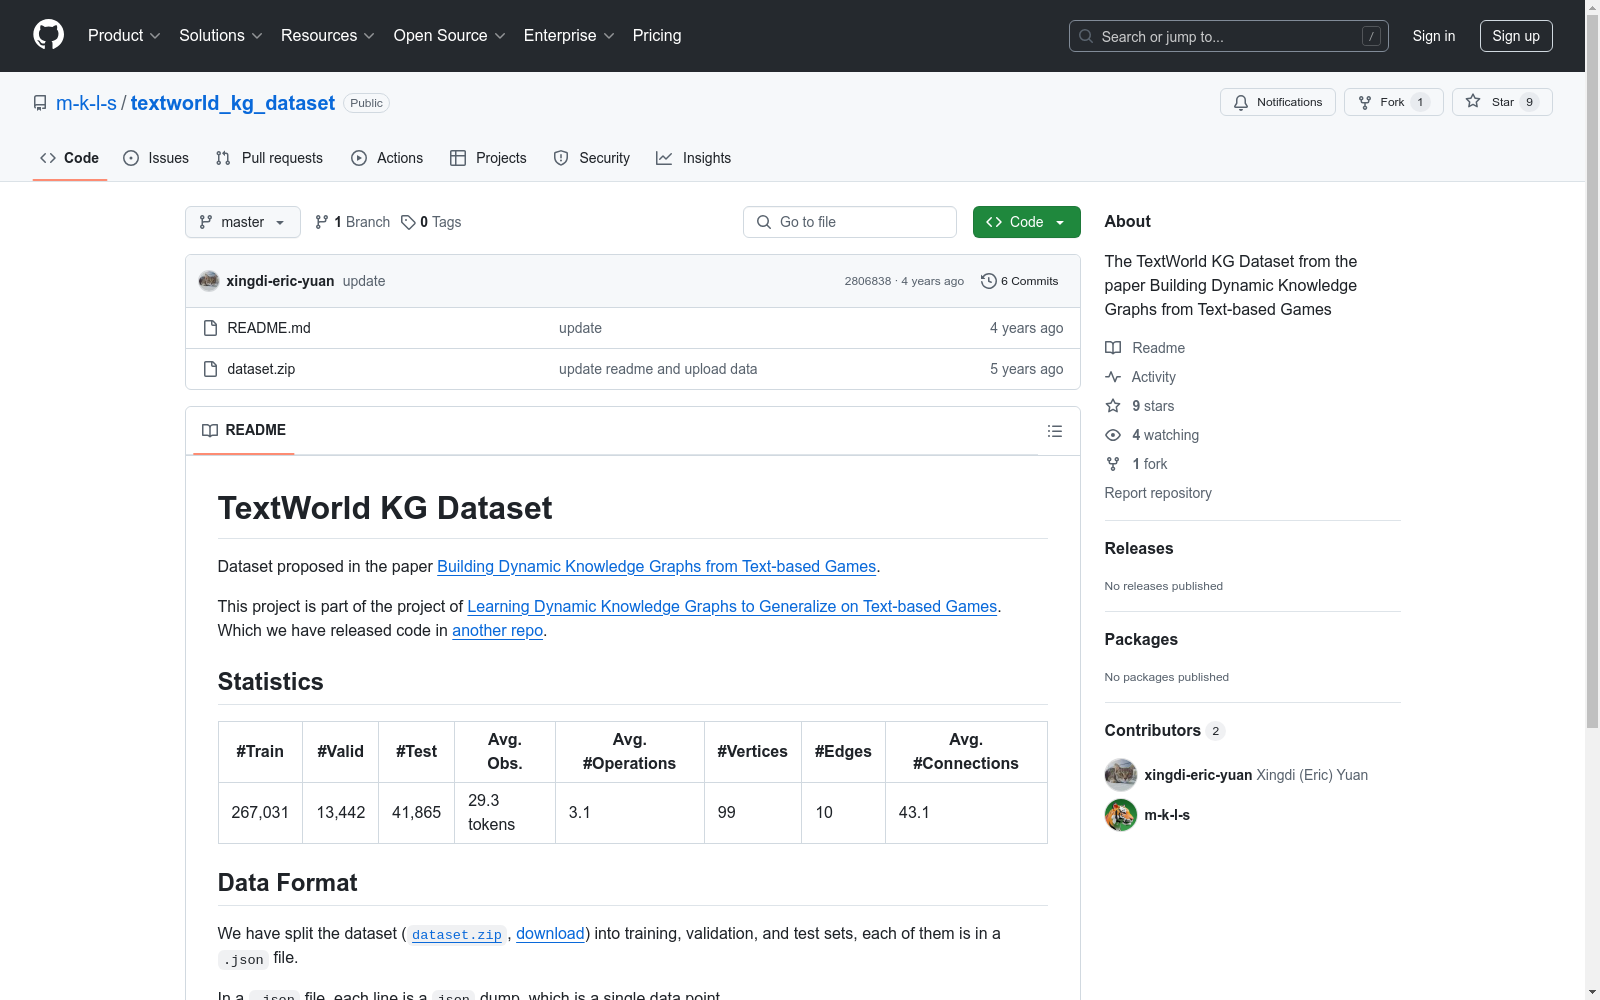1600x1000 pixels.
Task: Expand the Enterprise menu
Action: coord(569,36)
